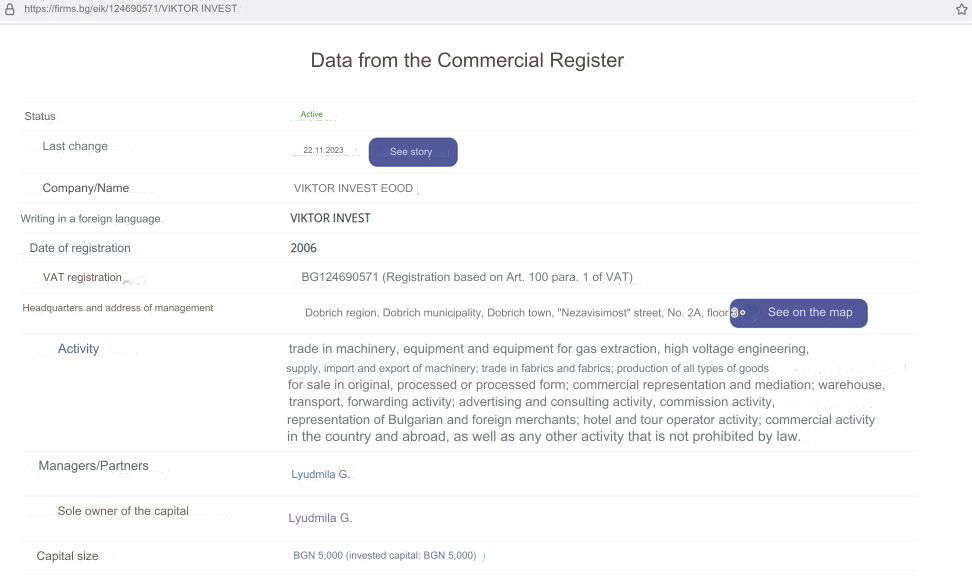The height and width of the screenshot is (579, 972).
Task: Click the Active status label
Action: pyautogui.click(x=312, y=114)
